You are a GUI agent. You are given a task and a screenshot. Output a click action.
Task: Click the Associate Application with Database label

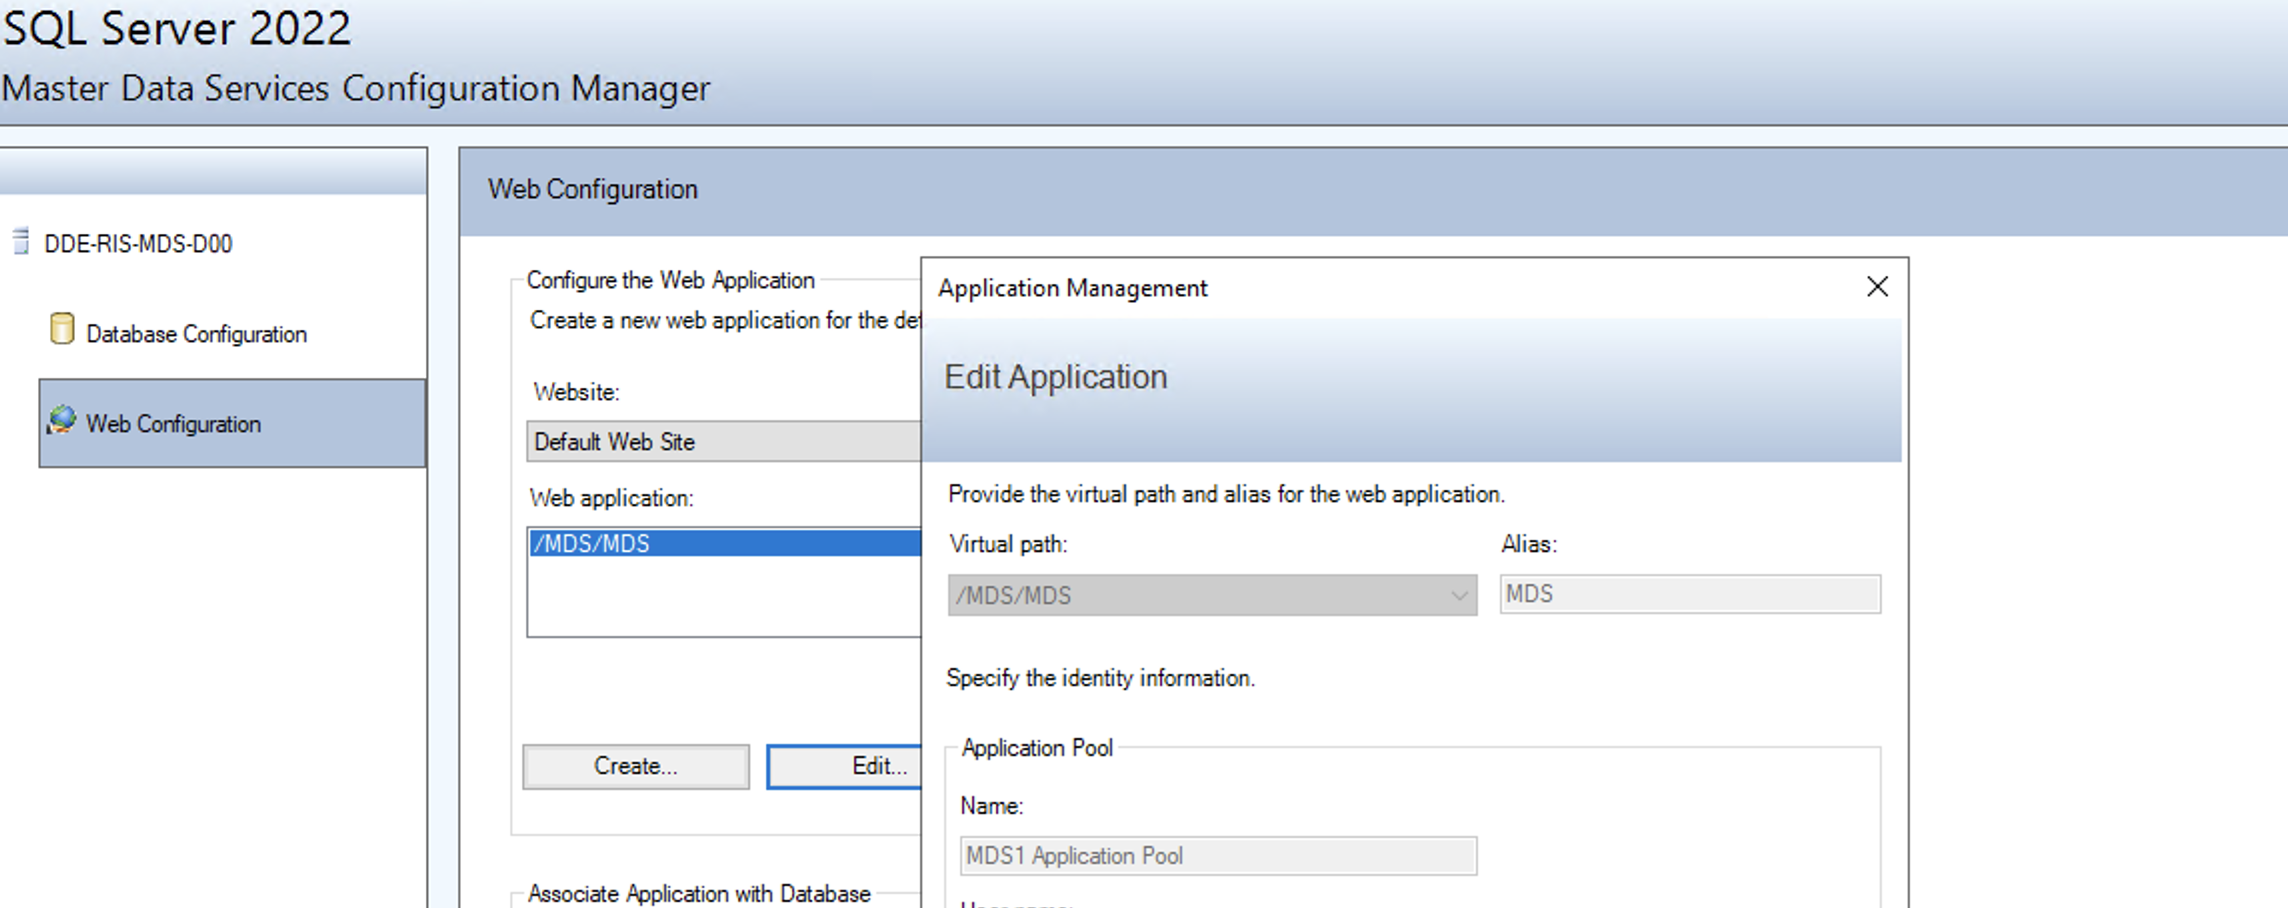[x=699, y=893]
